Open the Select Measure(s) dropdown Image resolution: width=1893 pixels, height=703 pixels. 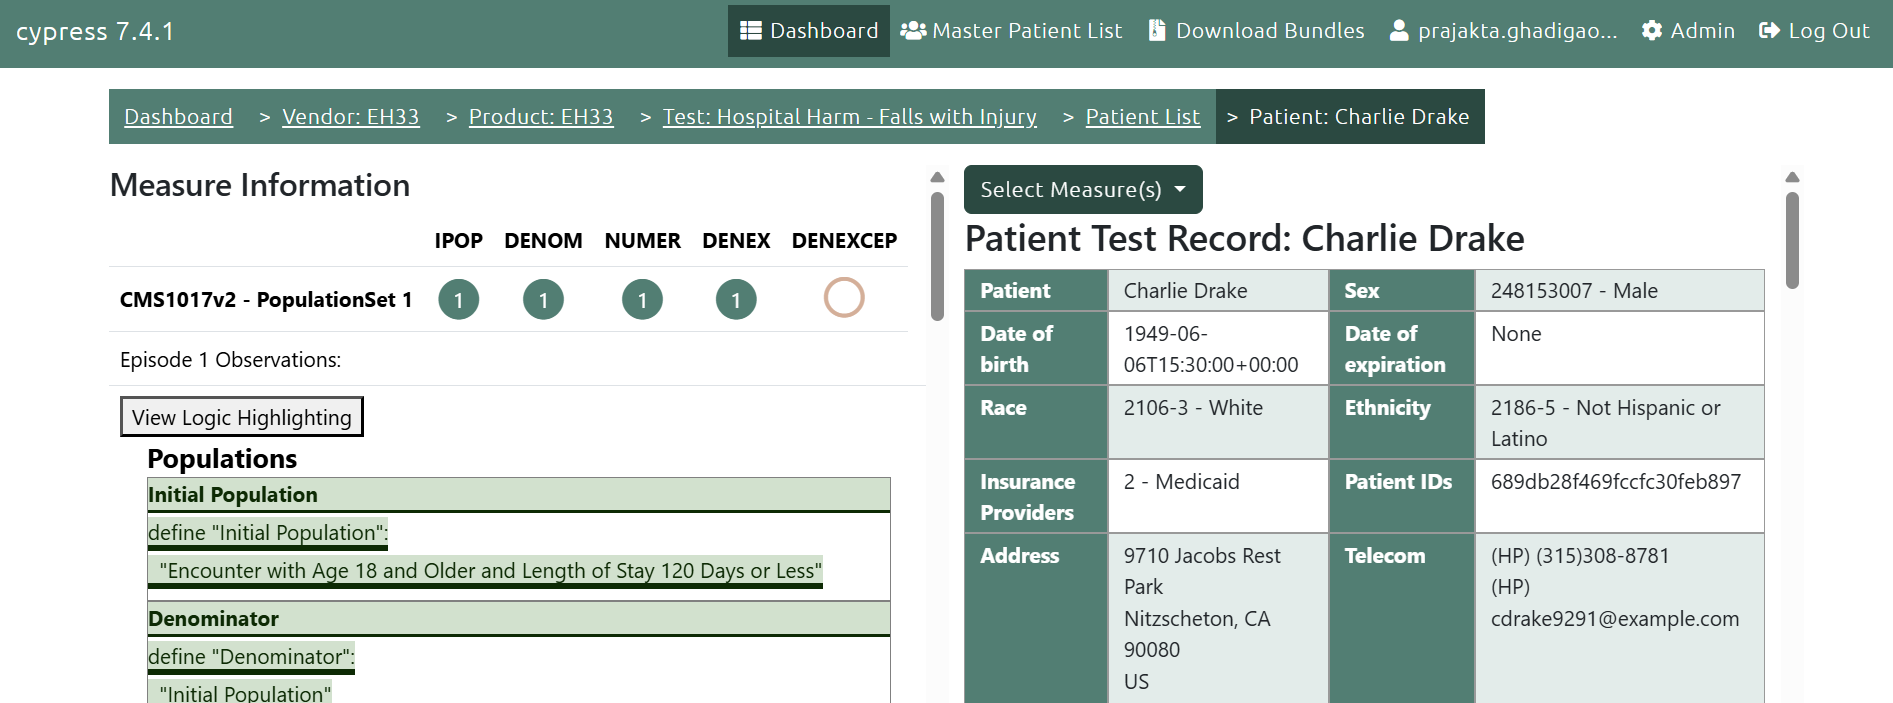1082,190
